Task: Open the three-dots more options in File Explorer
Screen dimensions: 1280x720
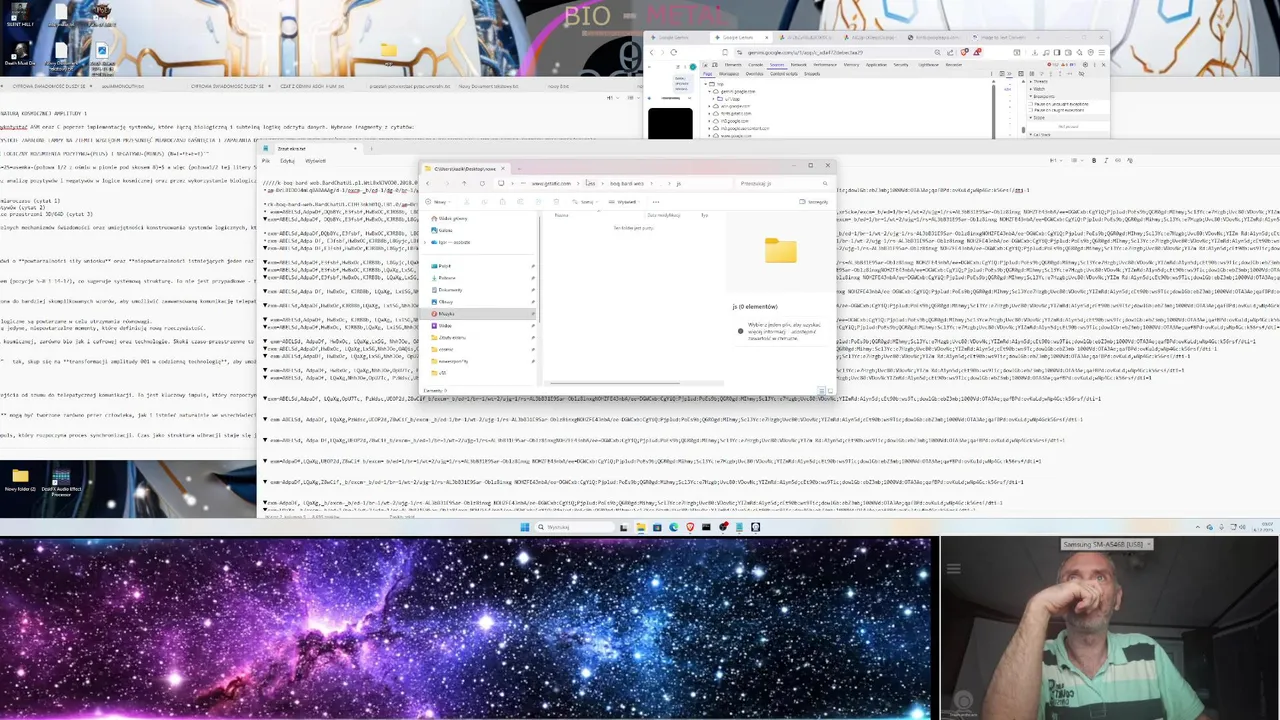Action: pyautogui.click(x=655, y=202)
